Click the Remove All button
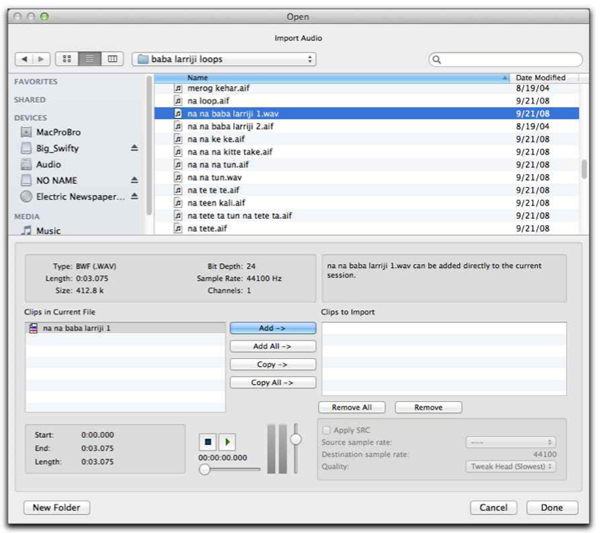Viewport: 600px width, 533px height. click(x=352, y=407)
